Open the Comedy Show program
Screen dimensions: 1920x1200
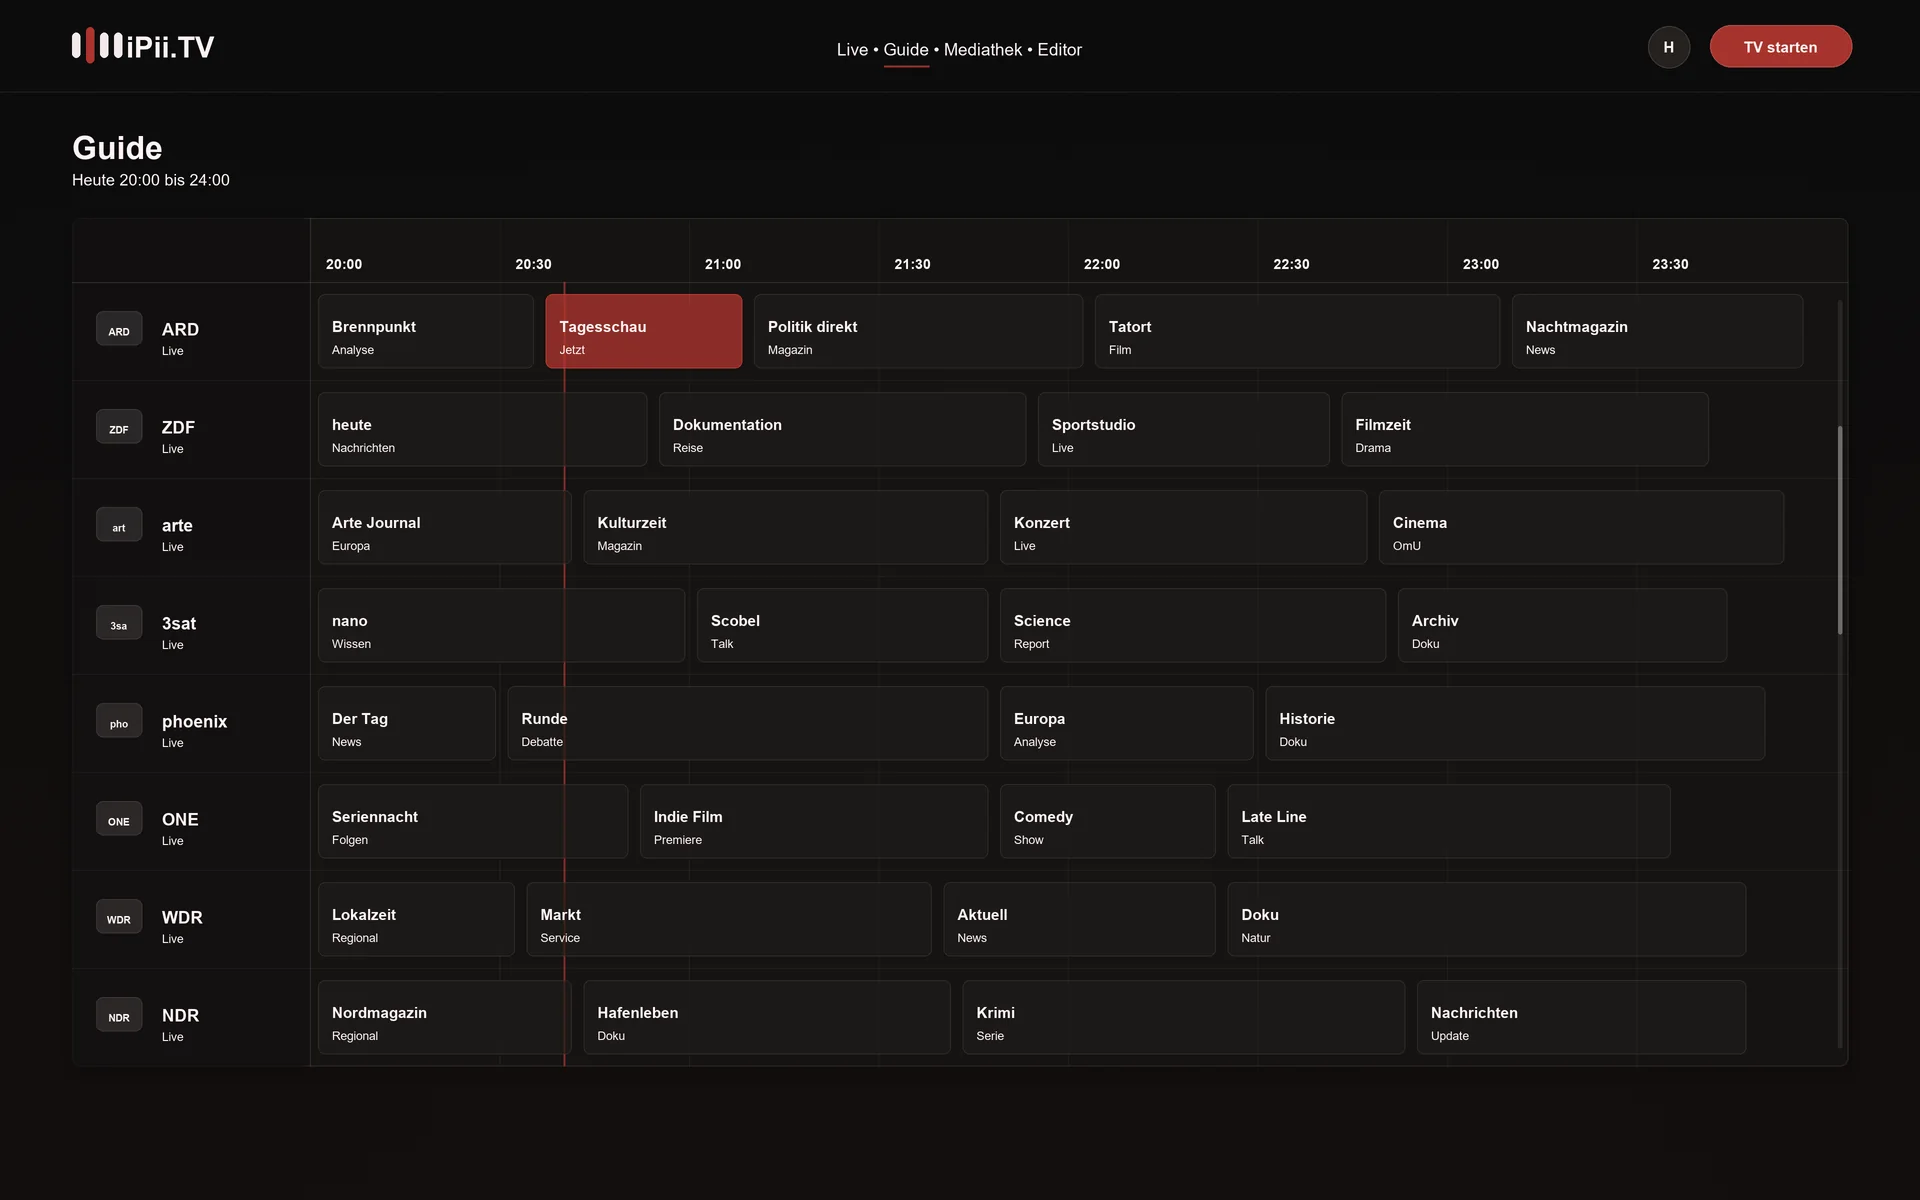(1107, 821)
